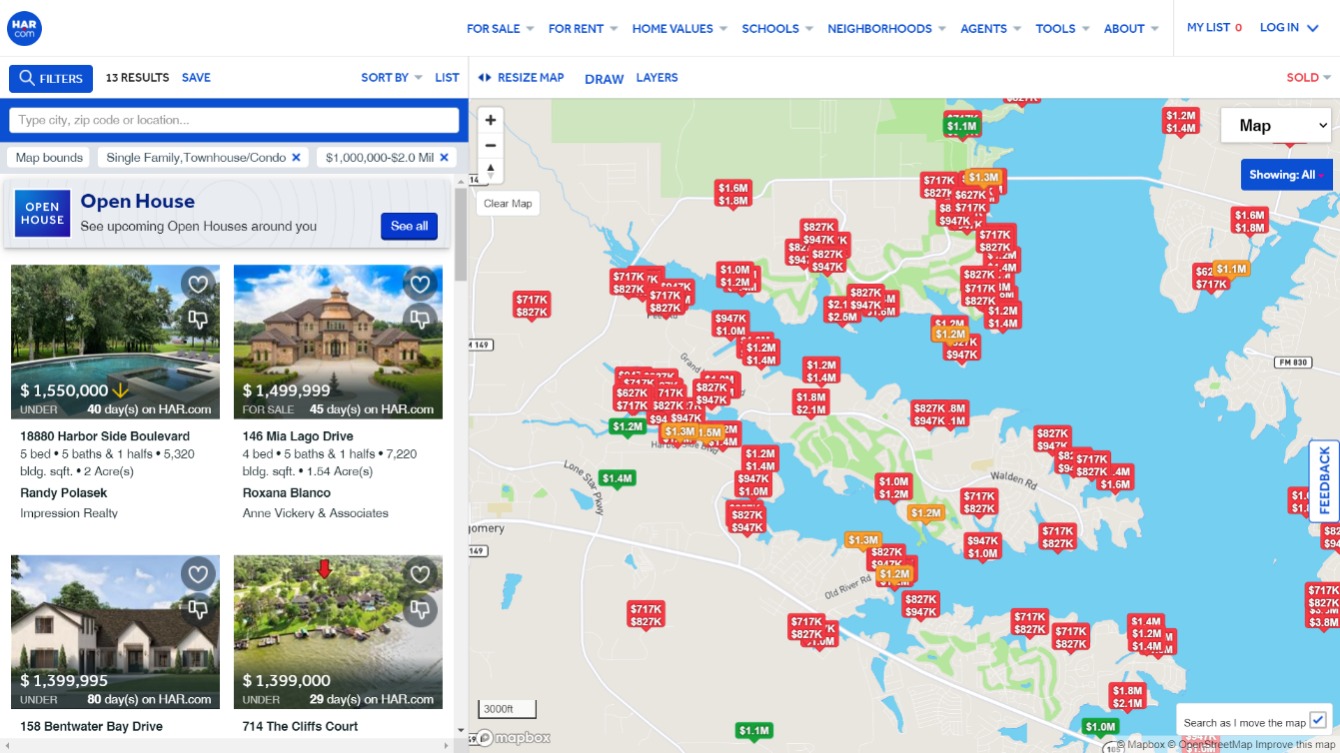Open 18880 Harbor Side Boulevard address link

(105, 436)
